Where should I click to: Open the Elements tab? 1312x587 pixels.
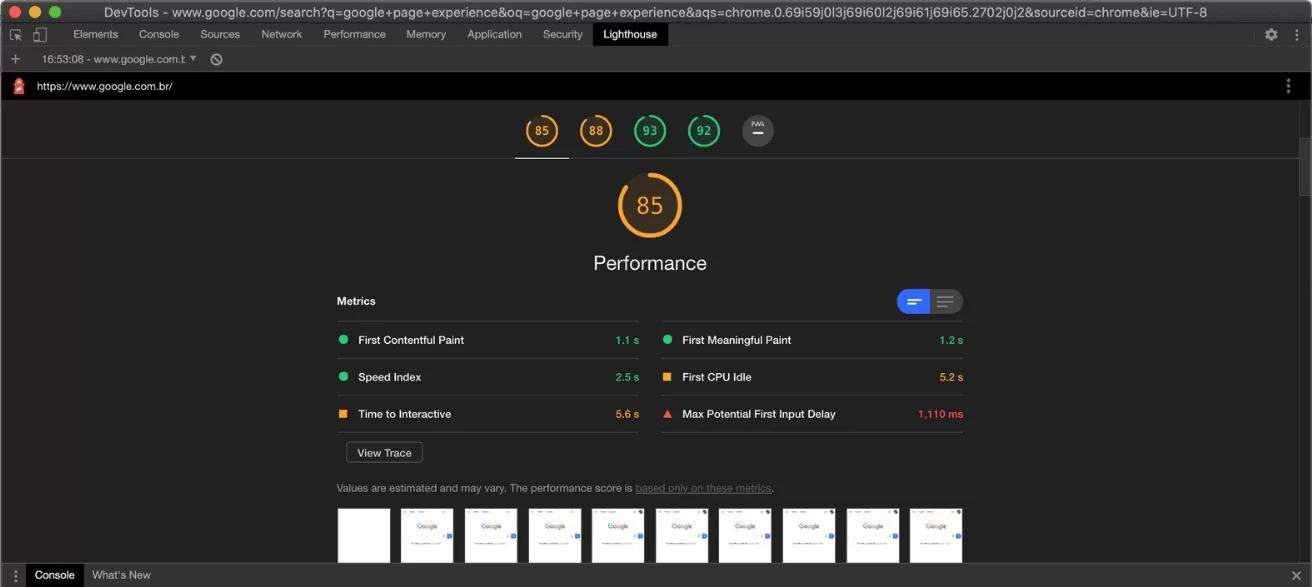96,34
